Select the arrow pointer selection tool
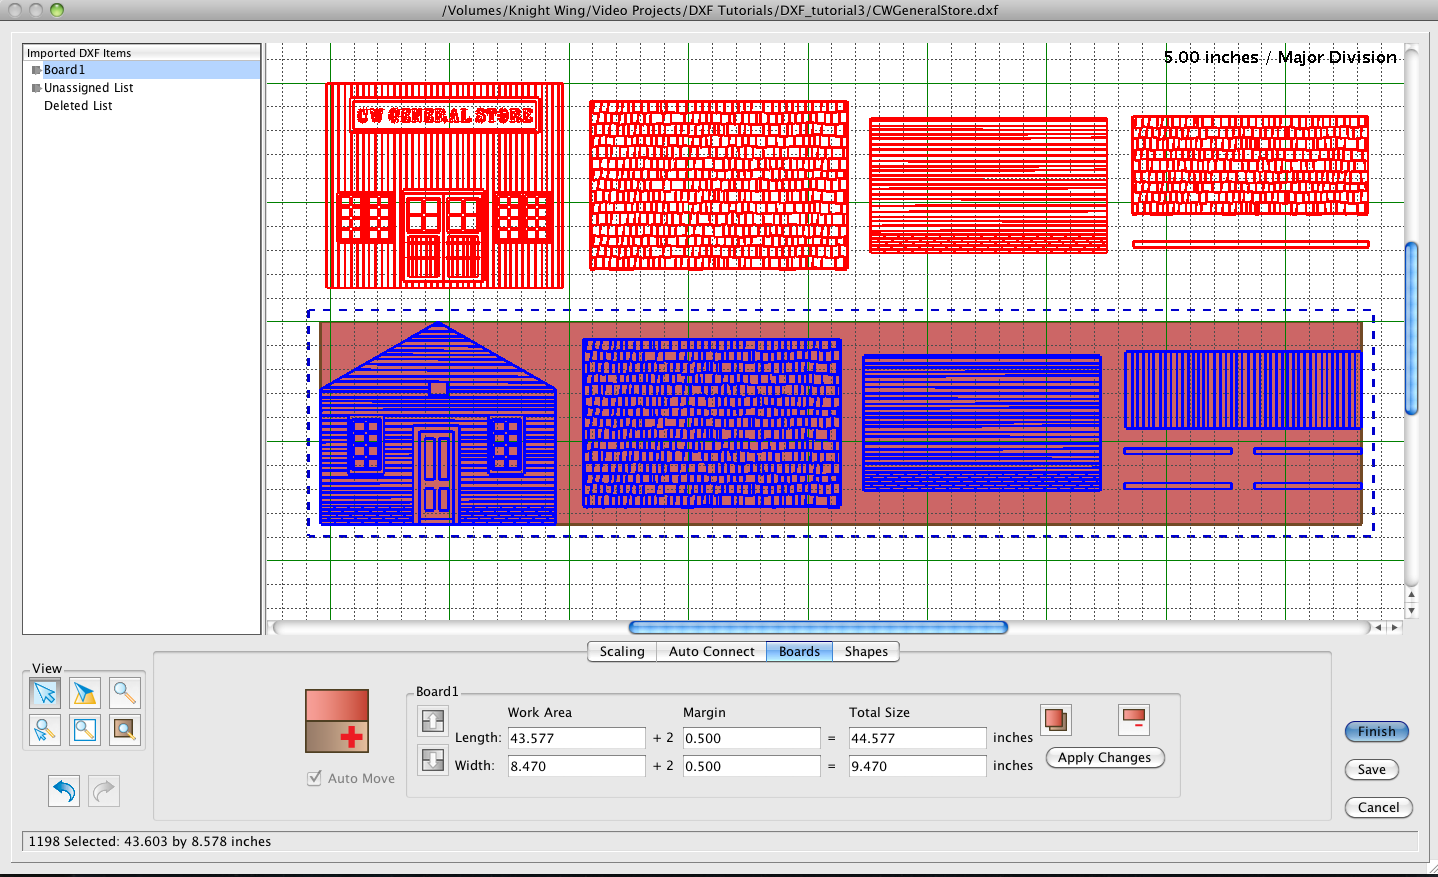This screenshot has height=877, width=1438. point(45,692)
